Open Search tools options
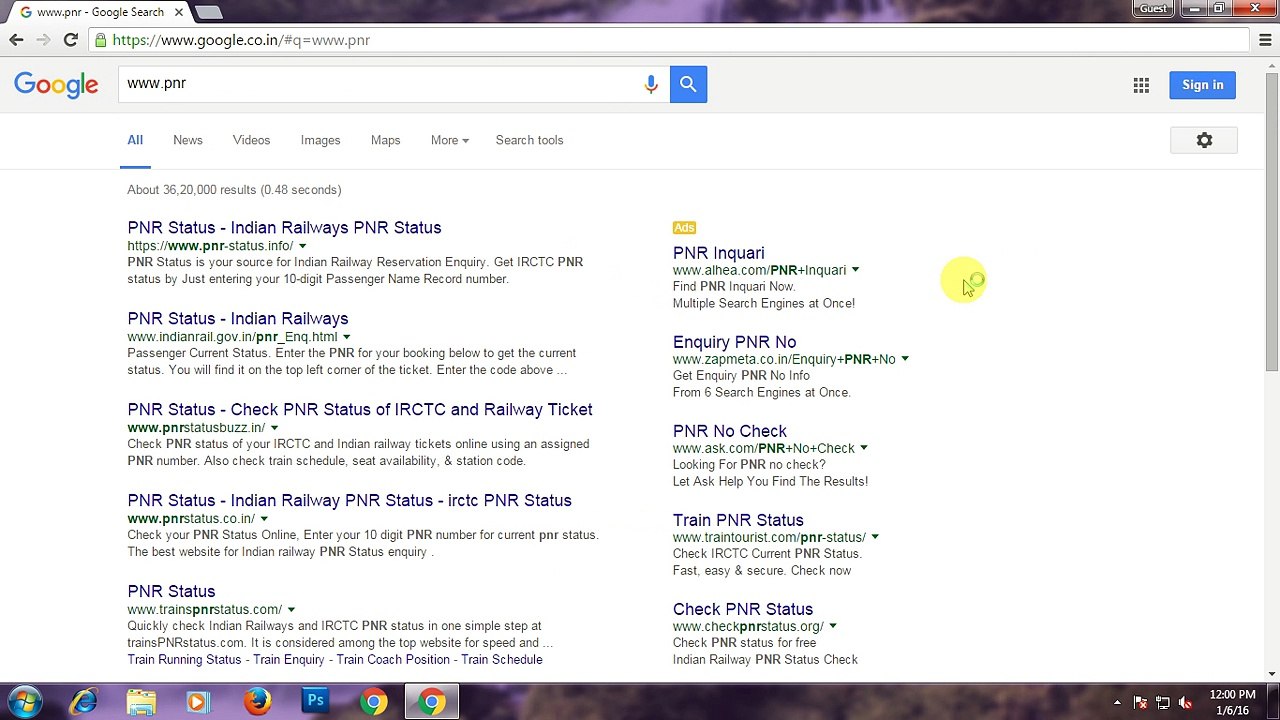This screenshot has height=720, width=1280. [x=530, y=141]
